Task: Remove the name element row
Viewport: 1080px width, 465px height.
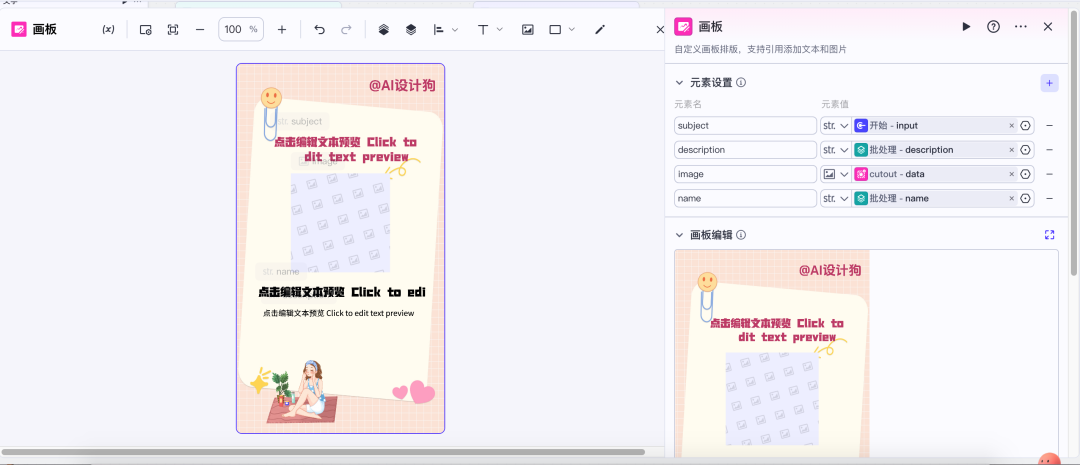Action: tap(1050, 198)
